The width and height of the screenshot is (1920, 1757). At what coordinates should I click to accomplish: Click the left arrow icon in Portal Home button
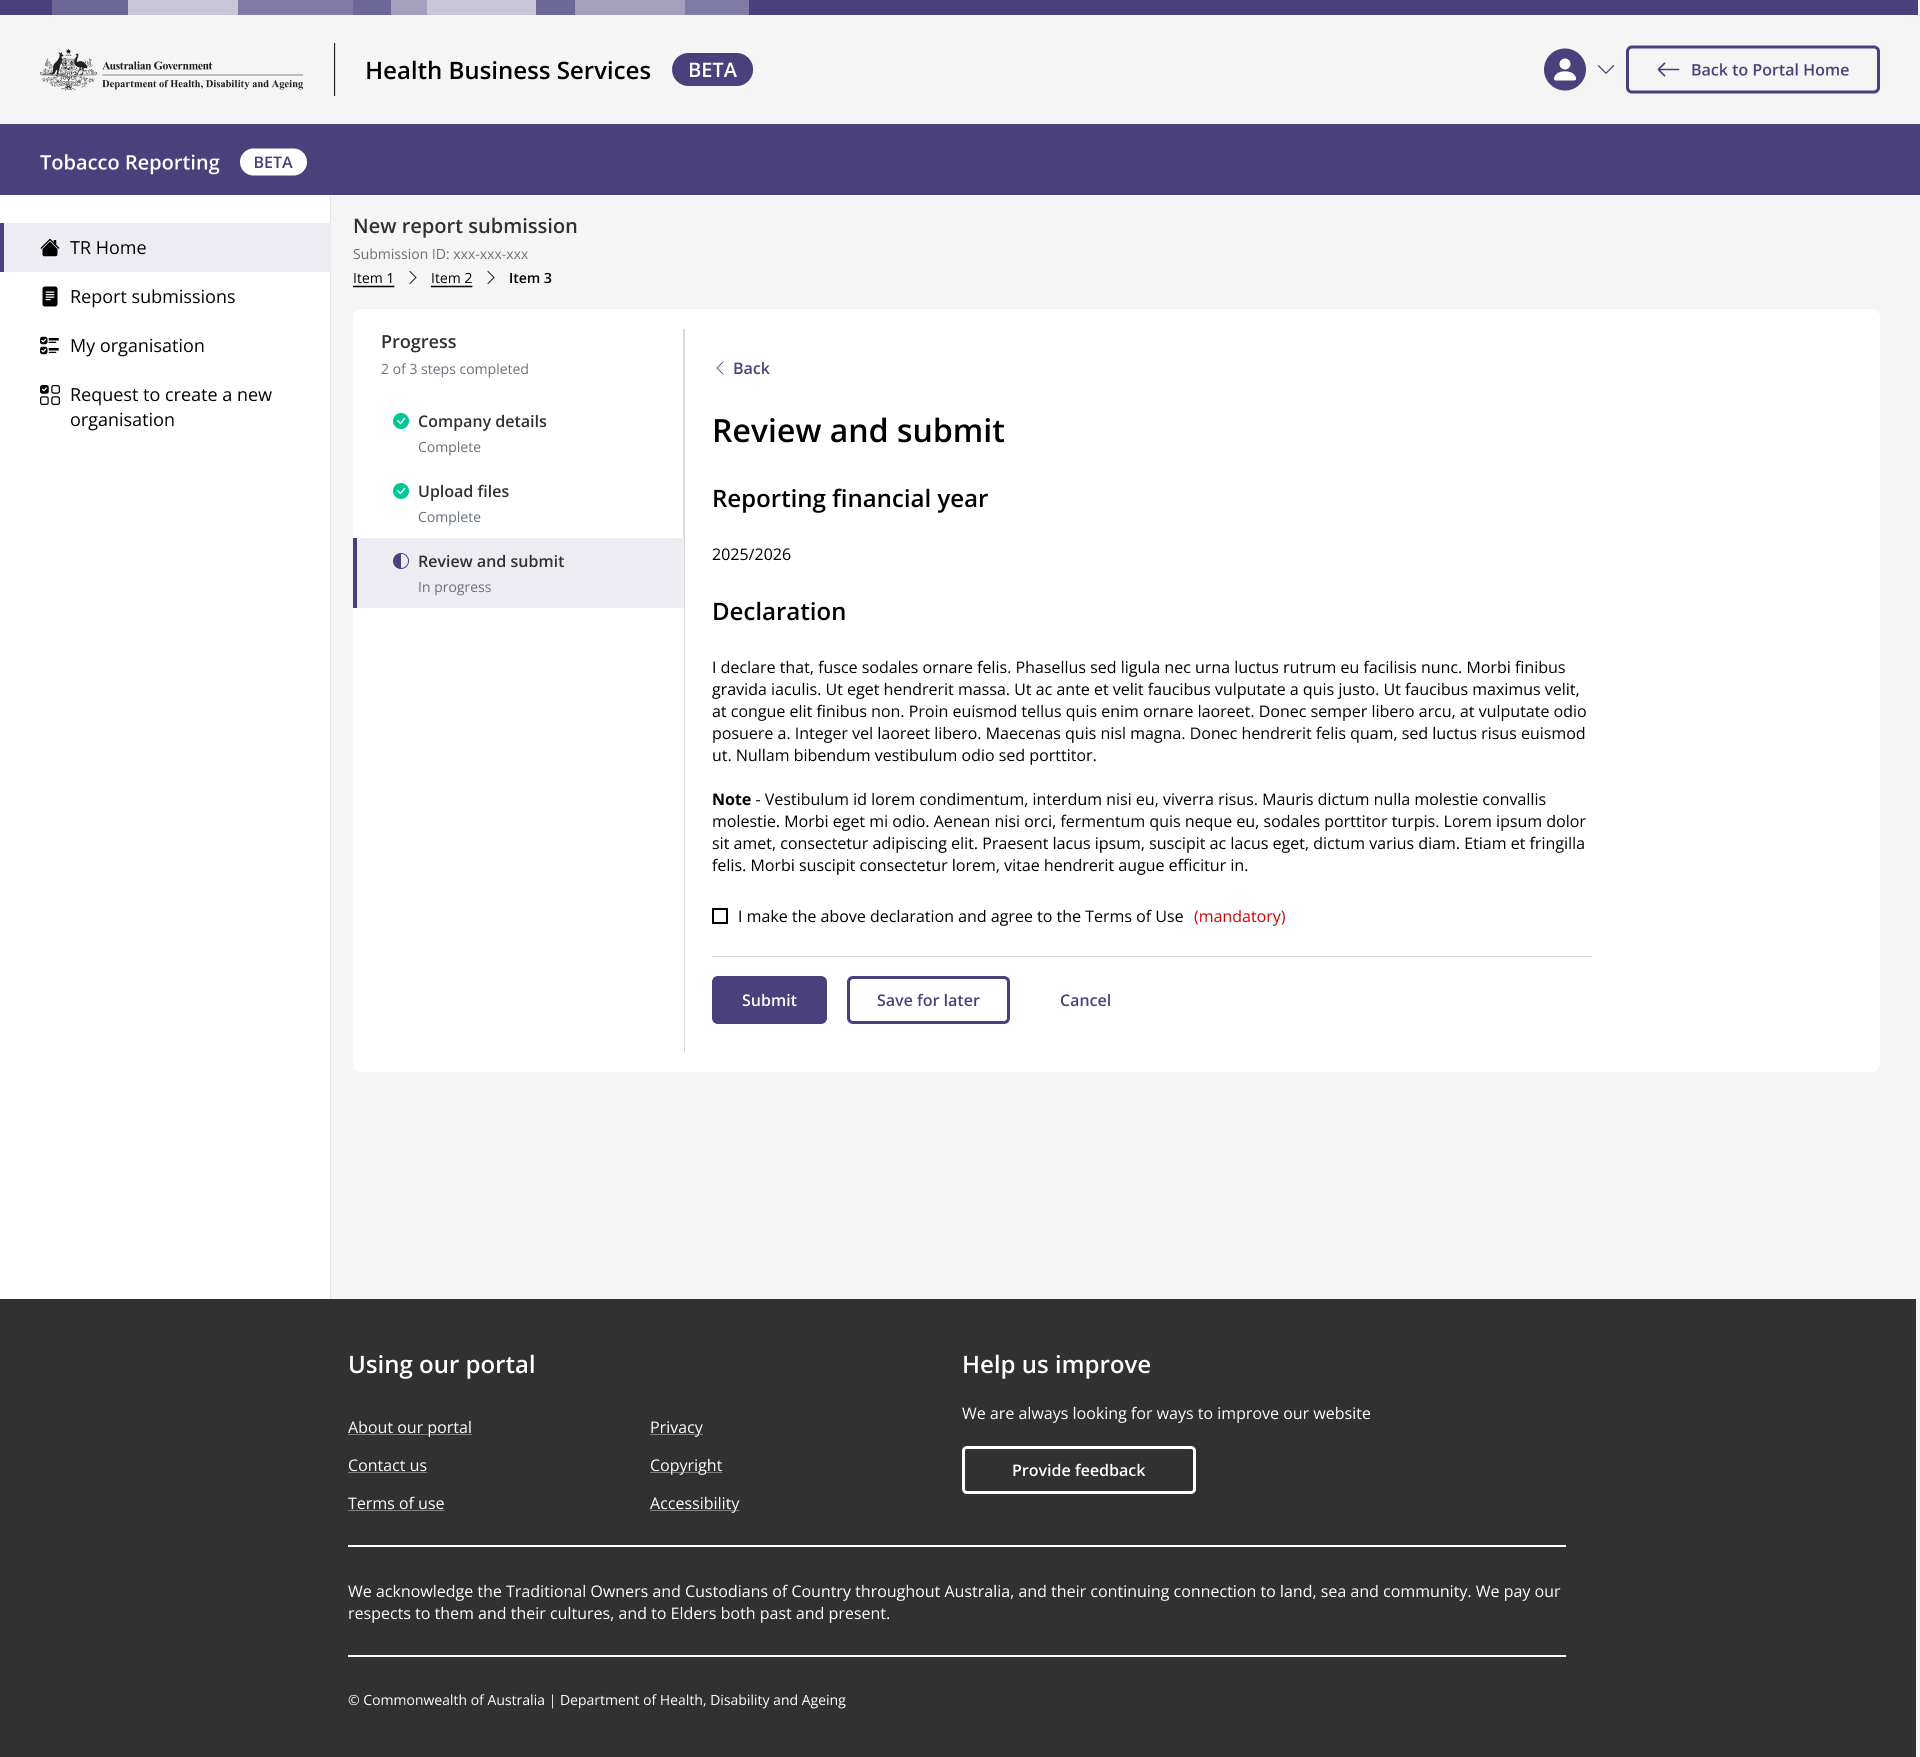pyautogui.click(x=1668, y=70)
